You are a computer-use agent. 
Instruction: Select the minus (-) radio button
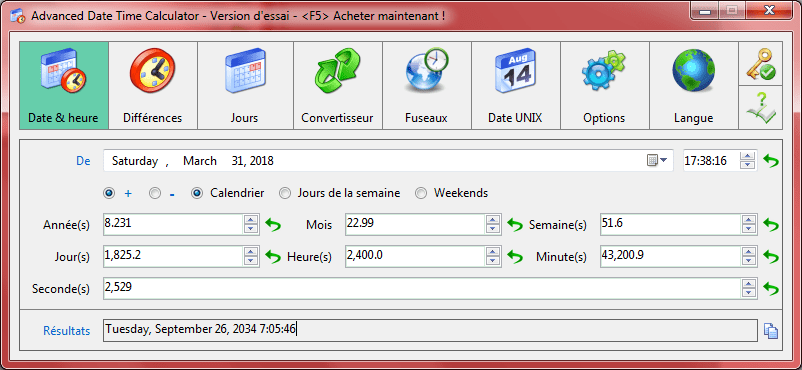click(155, 193)
